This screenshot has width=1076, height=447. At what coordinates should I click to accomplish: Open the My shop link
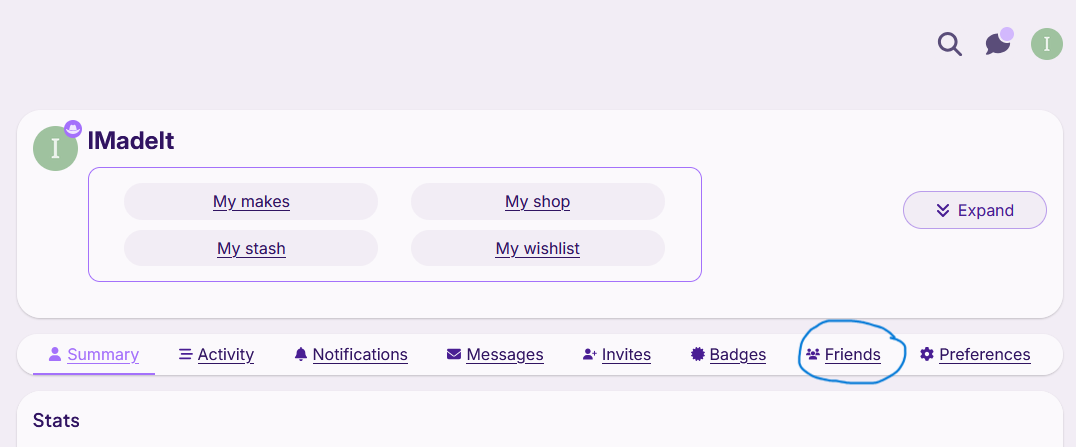coord(537,202)
